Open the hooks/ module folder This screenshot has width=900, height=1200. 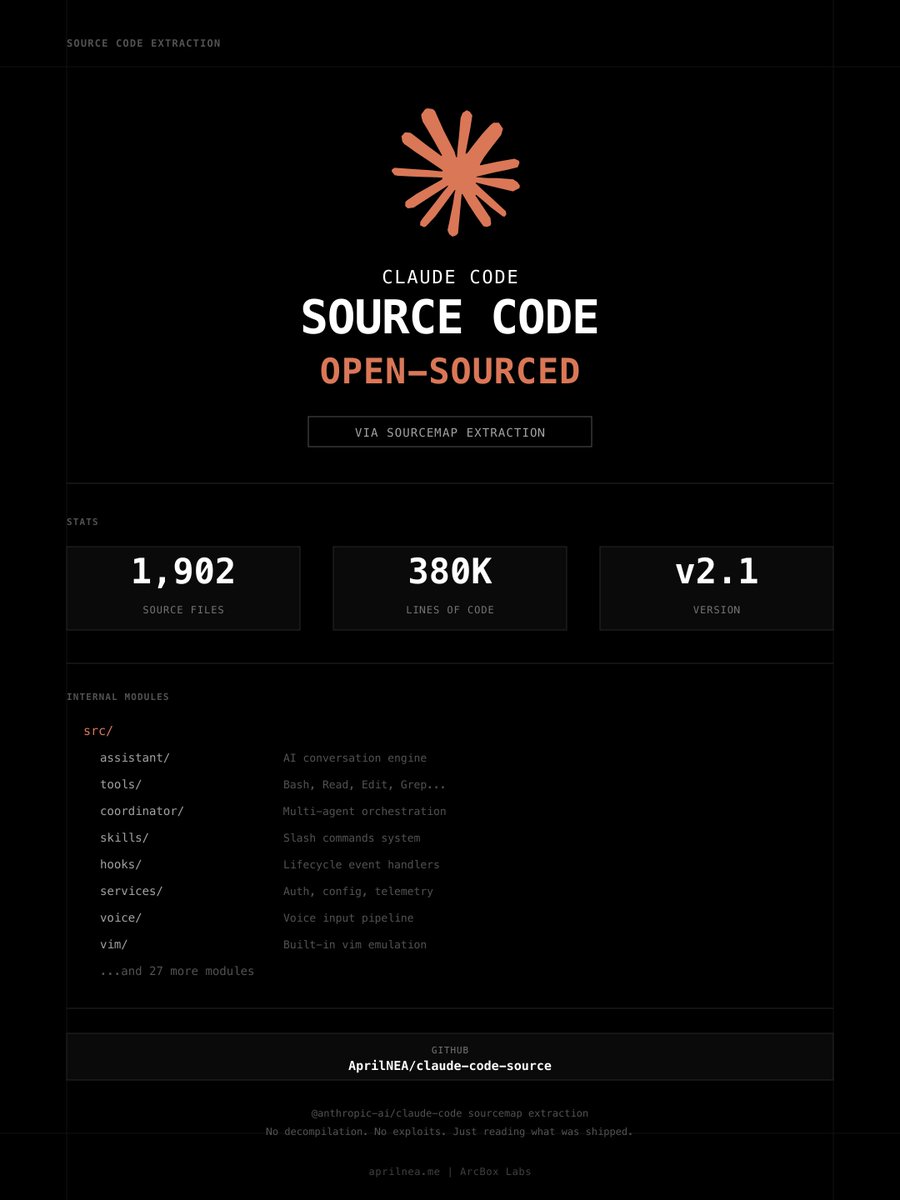pos(121,864)
